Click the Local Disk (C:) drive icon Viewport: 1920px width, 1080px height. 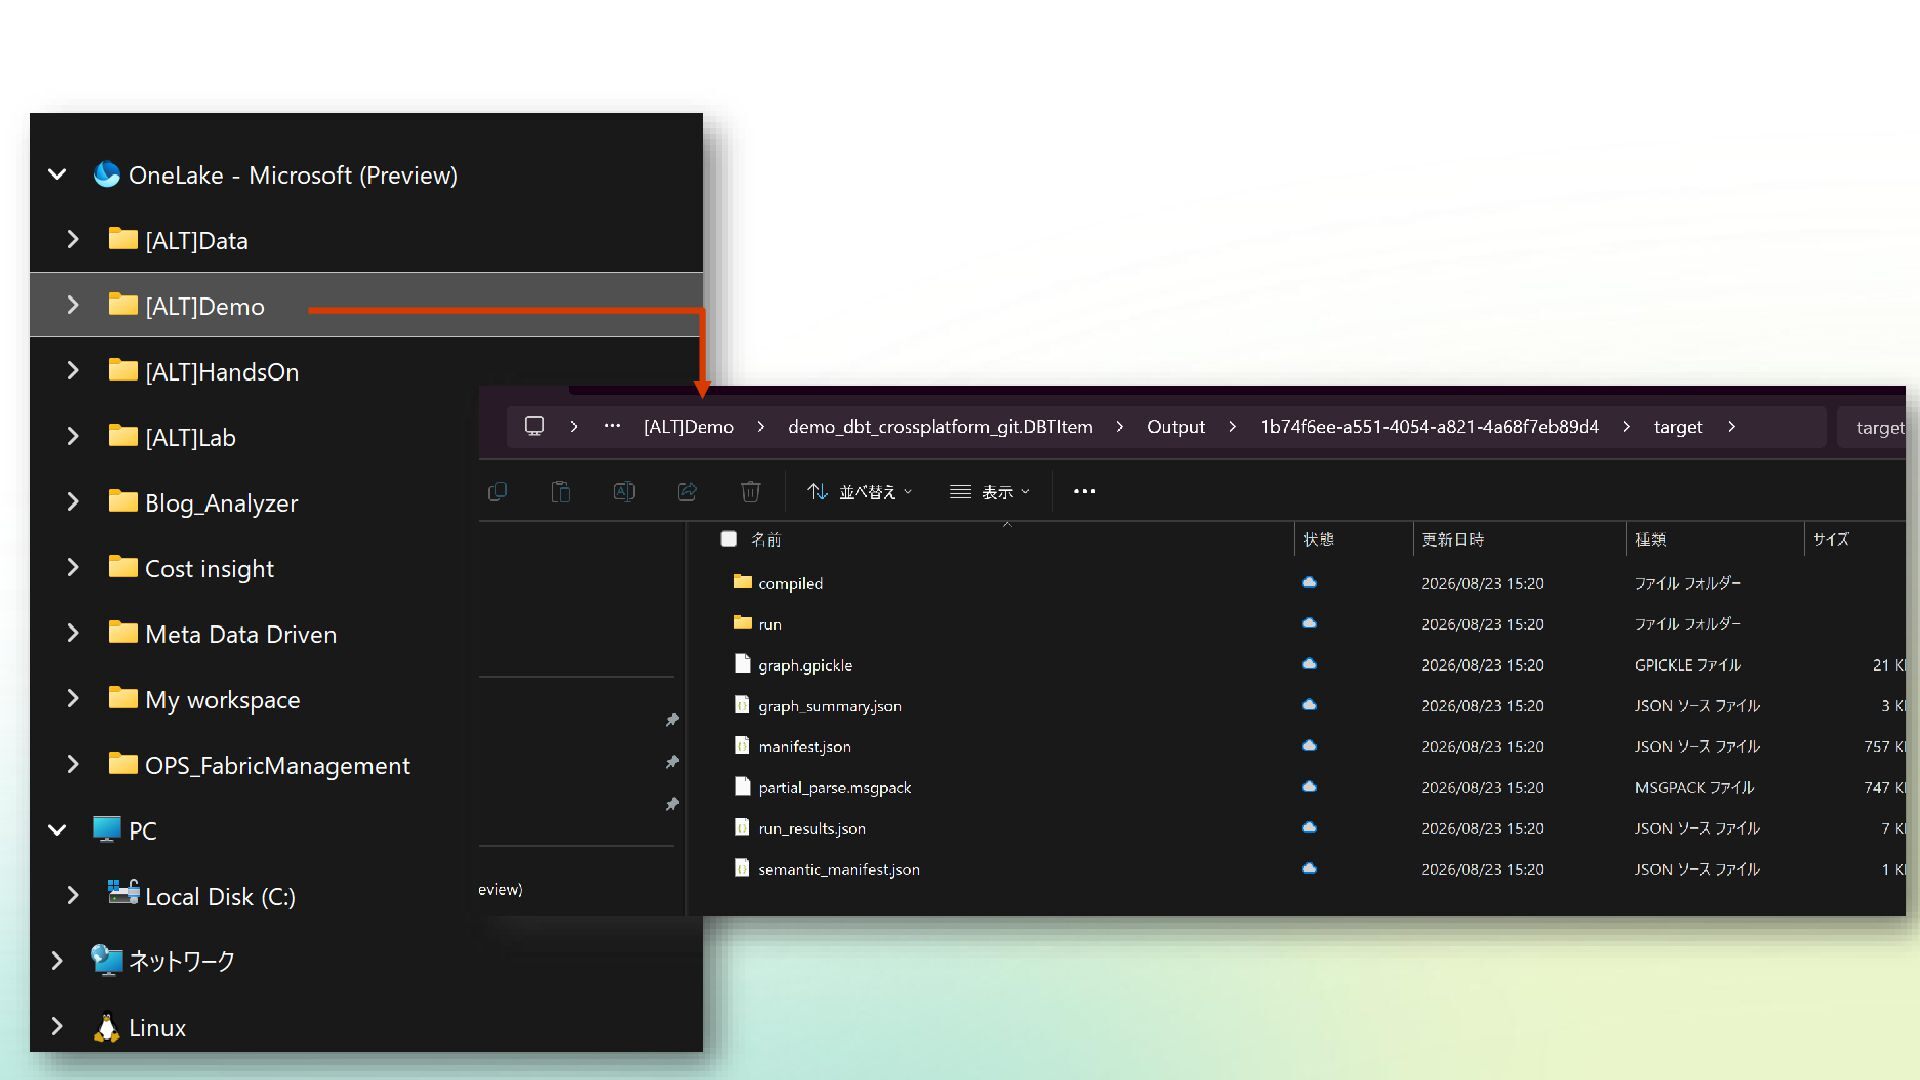click(123, 892)
